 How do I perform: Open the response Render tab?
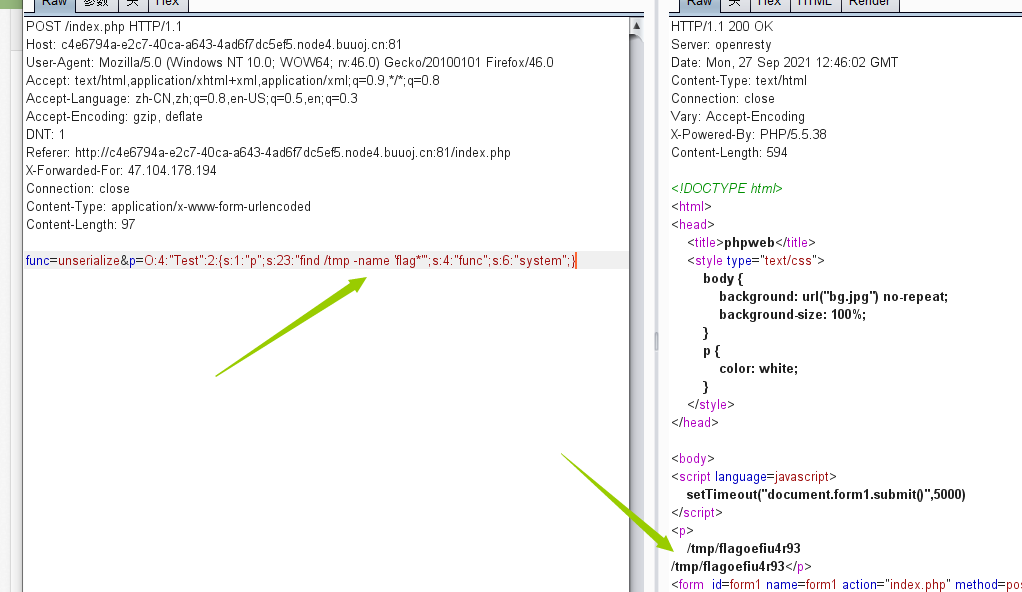[869, 4]
